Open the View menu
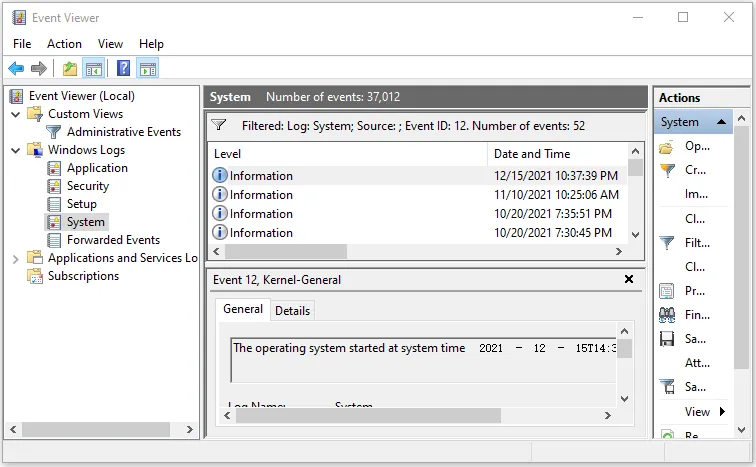Screen dimensions: 756x467 click(110, 44)
